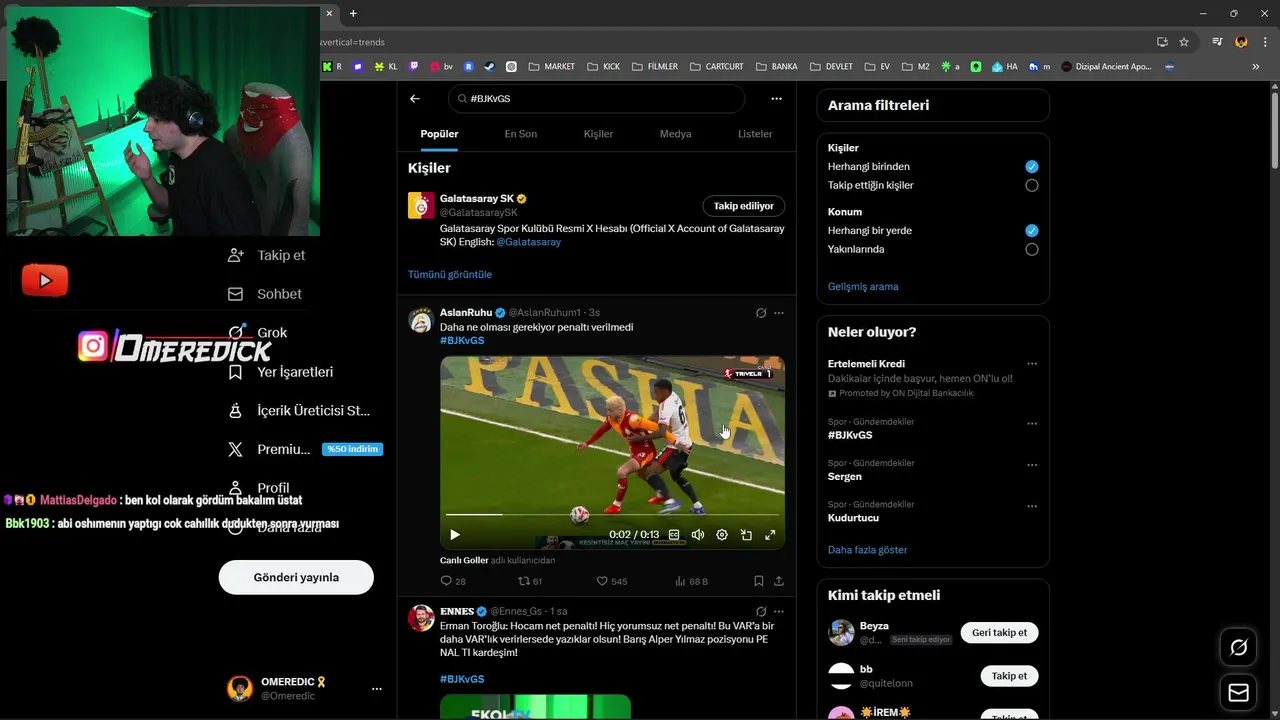1280x720 pixels.
Task: Open more options on AslanRuhu post
Action: (x=779, y=313)
